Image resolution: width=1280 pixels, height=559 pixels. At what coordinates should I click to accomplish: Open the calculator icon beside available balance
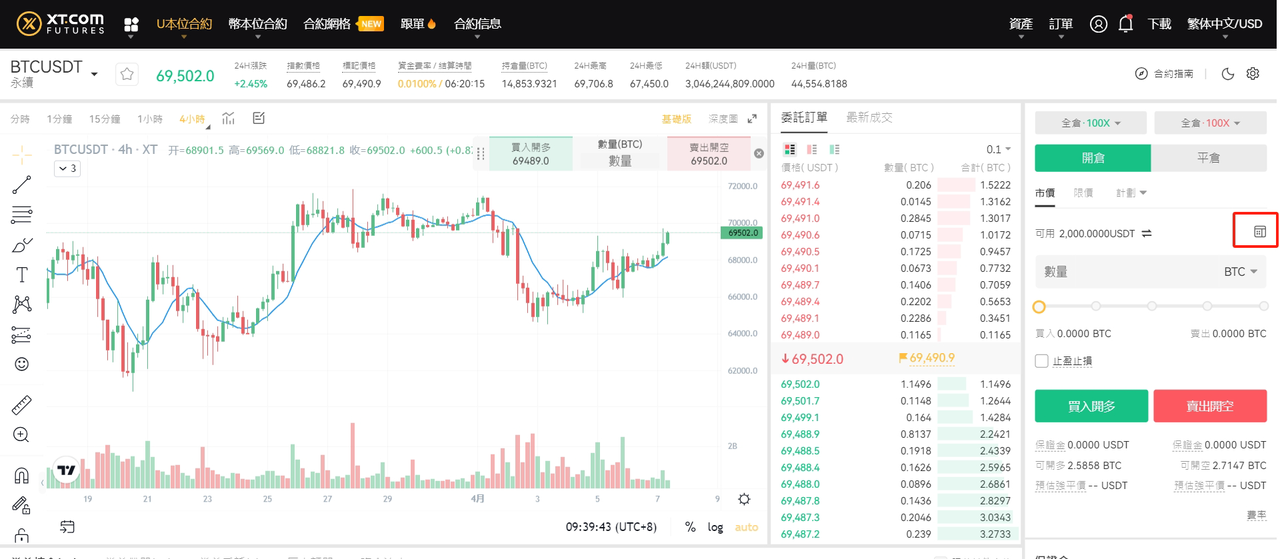point(1260,231)
